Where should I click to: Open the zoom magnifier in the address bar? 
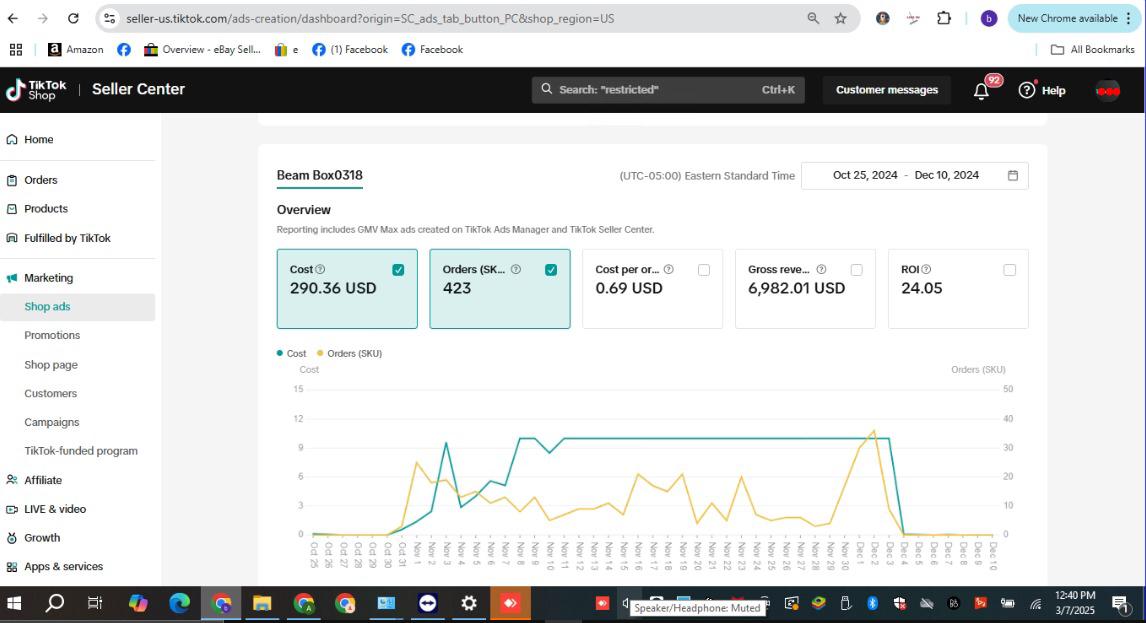point(813,18)
